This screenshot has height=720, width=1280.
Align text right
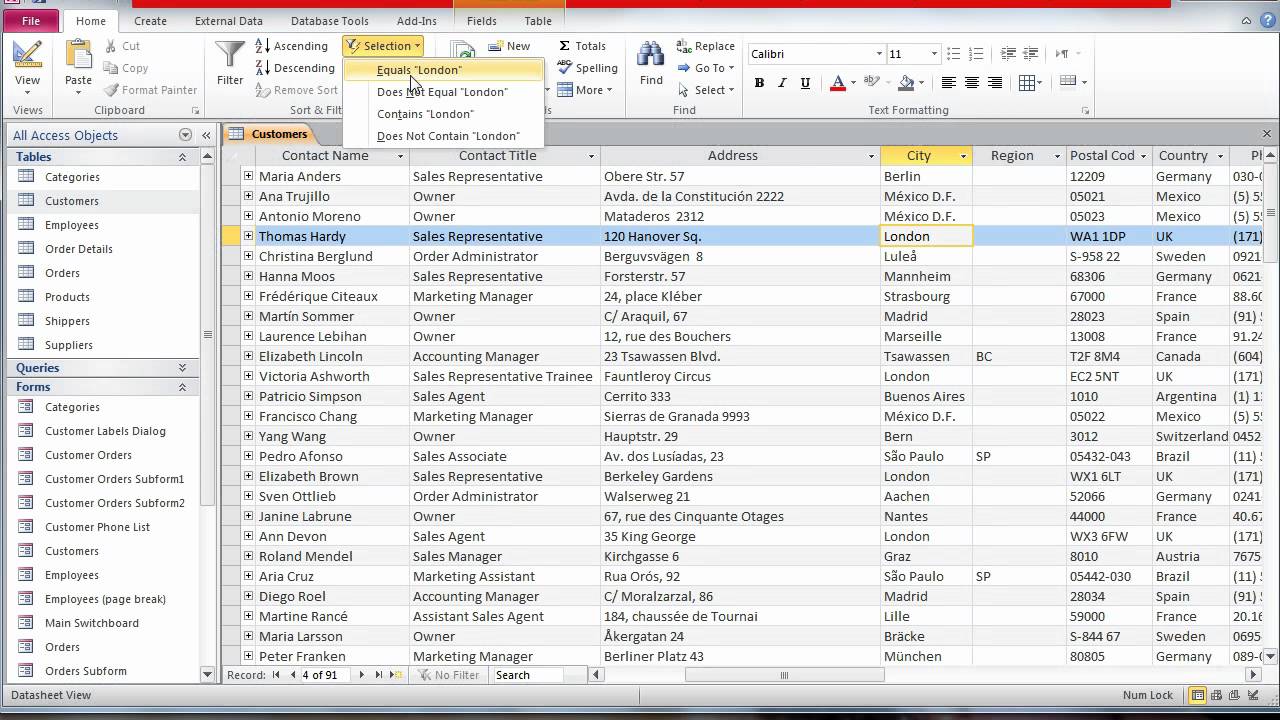coord(994,83)
